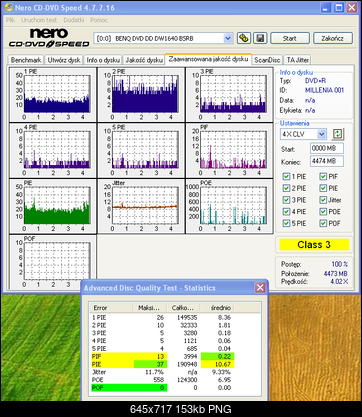Image resolution: width=362 pixels, height=417 pixels.
Task: Click the Nero app icon in title bar
Action: point(8,7)
